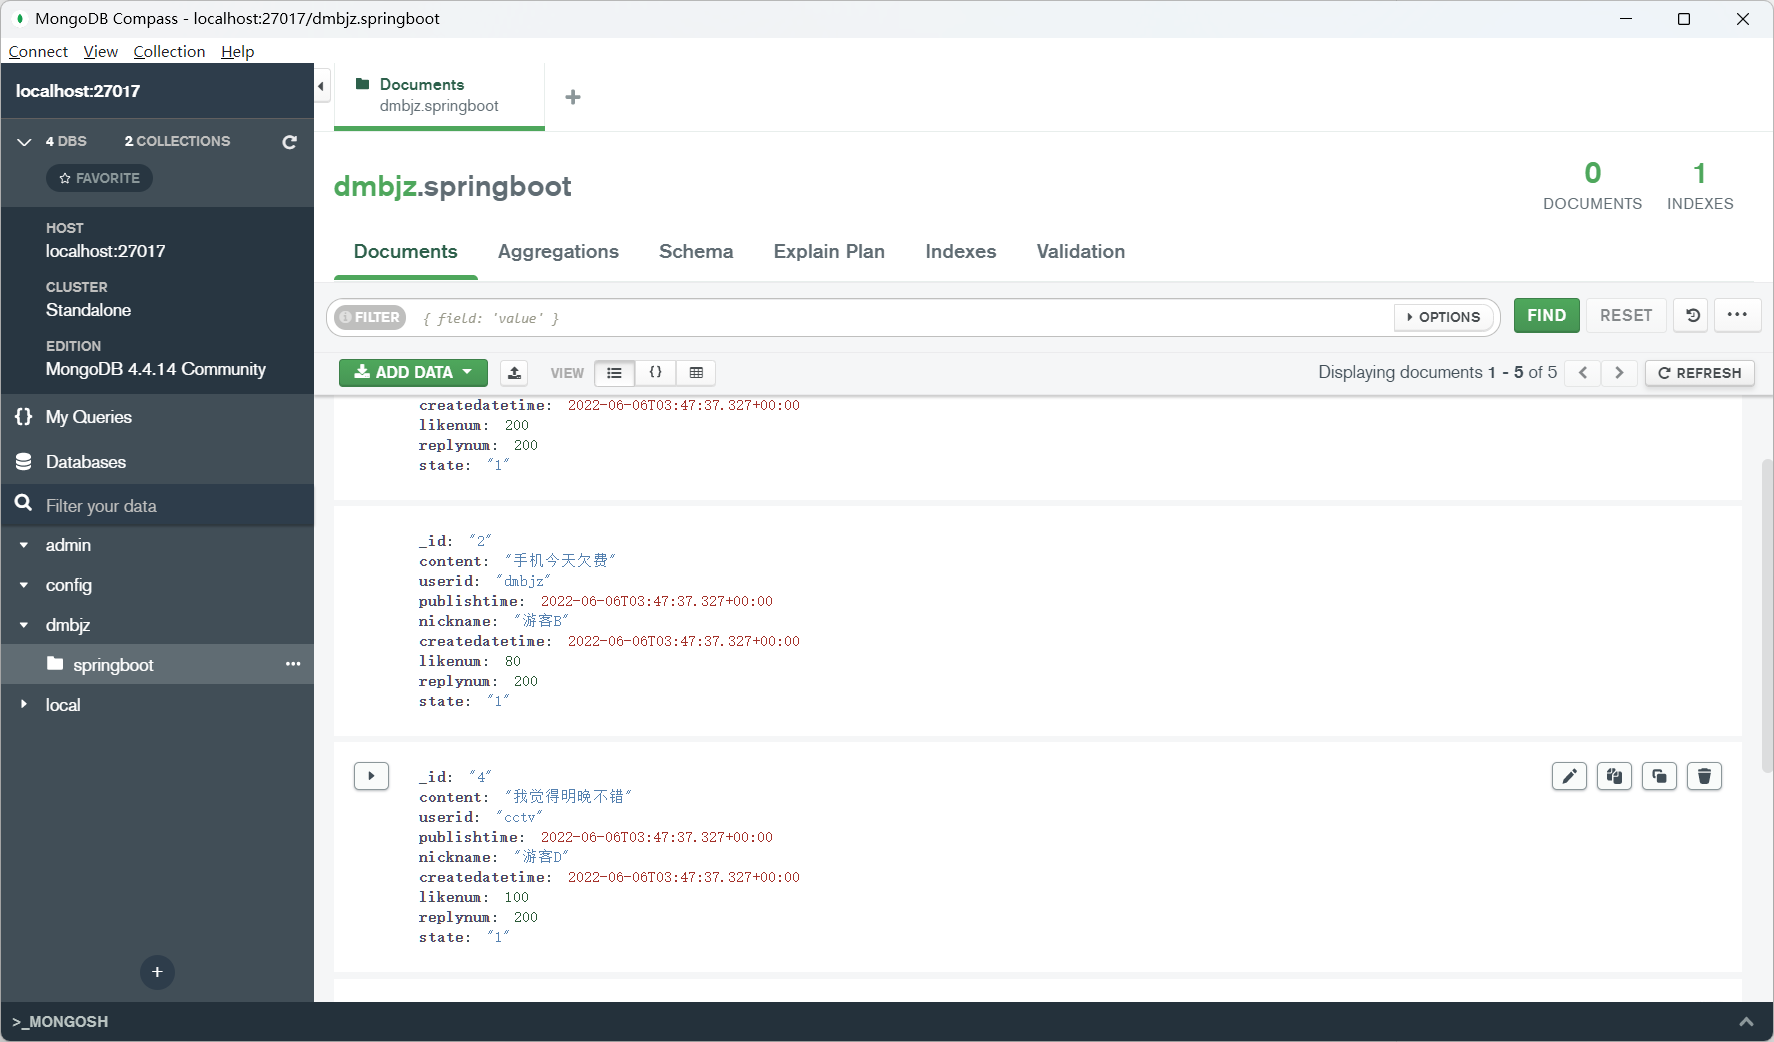
Task: Expand the admin database
Action: (24, 545)
